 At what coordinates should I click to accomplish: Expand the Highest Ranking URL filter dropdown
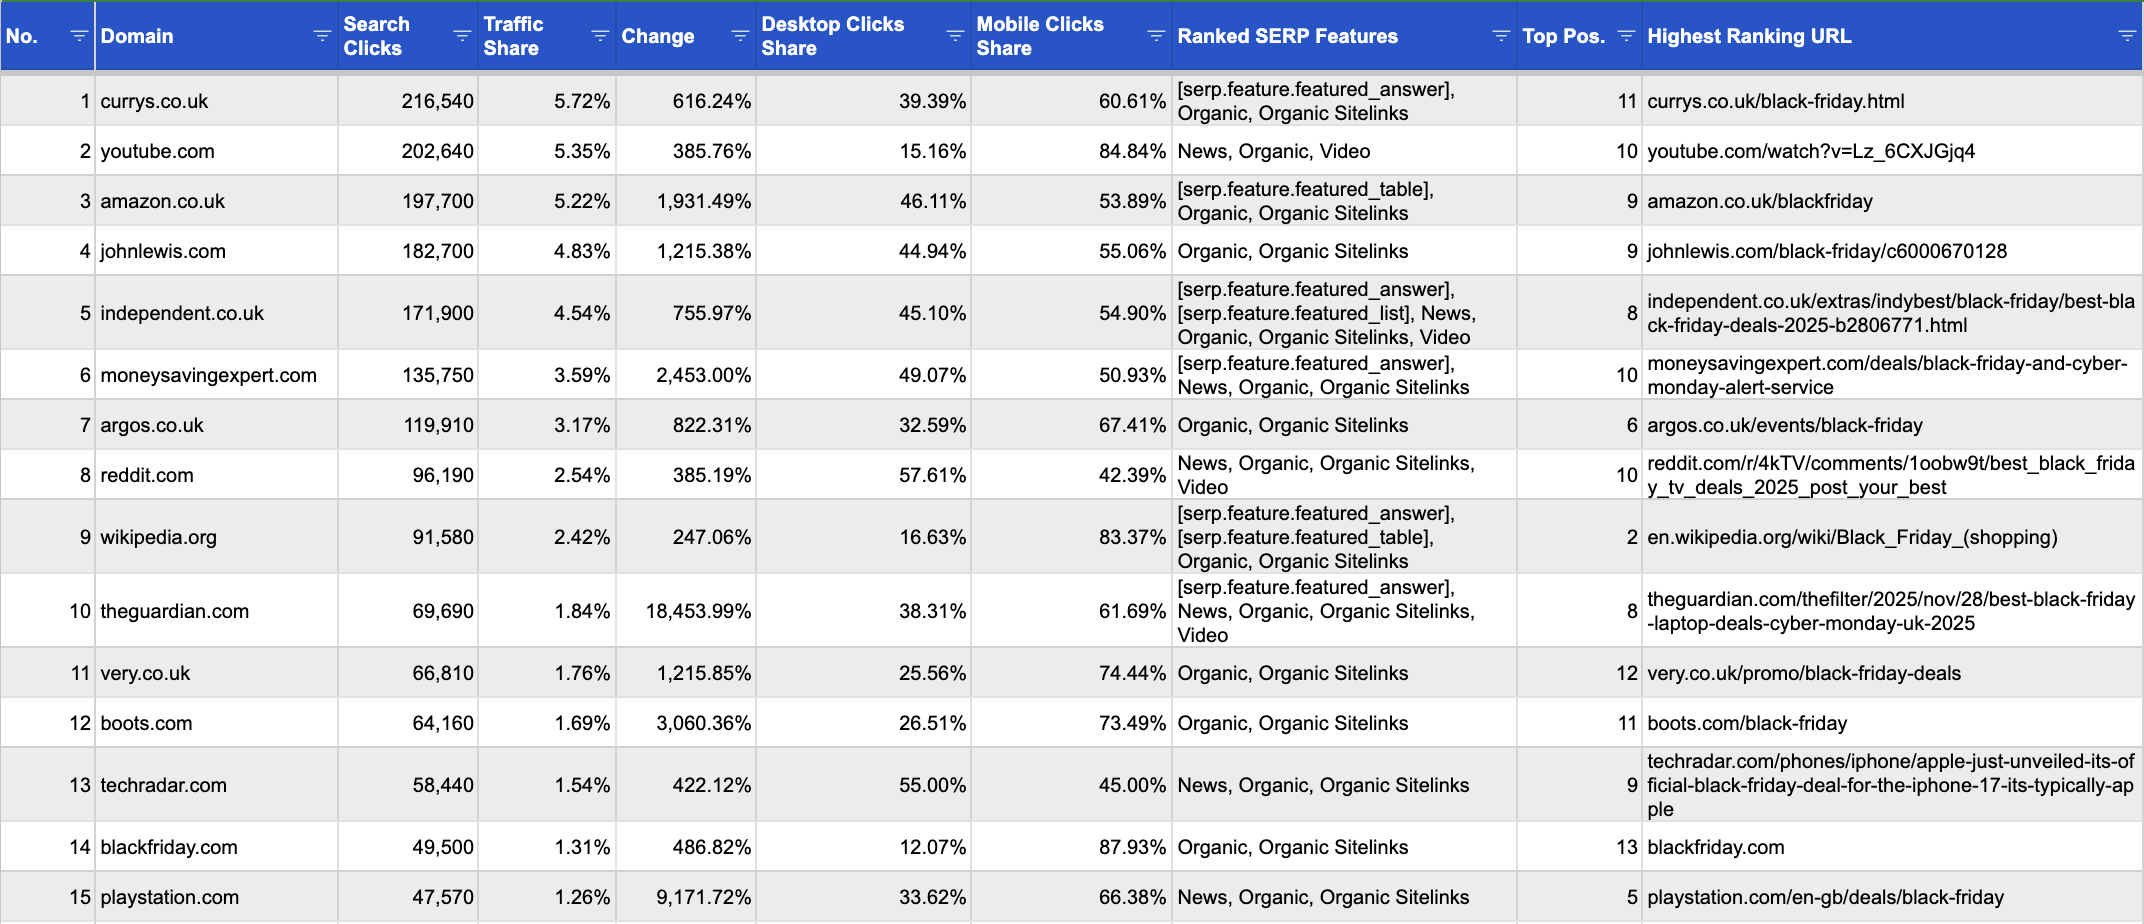point(2127,36)
